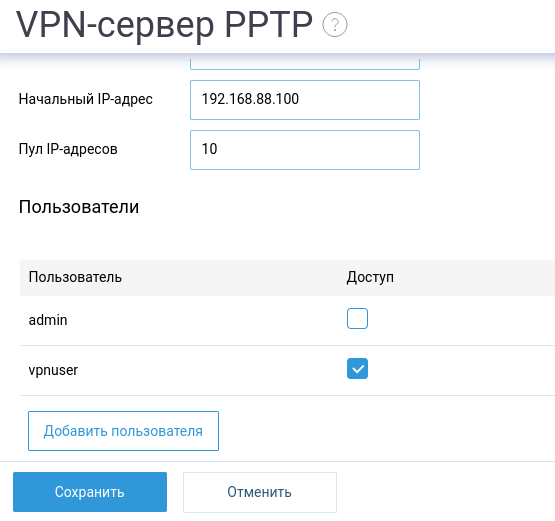Image resolution: width=555 pixels, height=521 pixels.
Task: Click the Пул IP-адресов label
Action: pyautogui.click(x=68, y=149)
